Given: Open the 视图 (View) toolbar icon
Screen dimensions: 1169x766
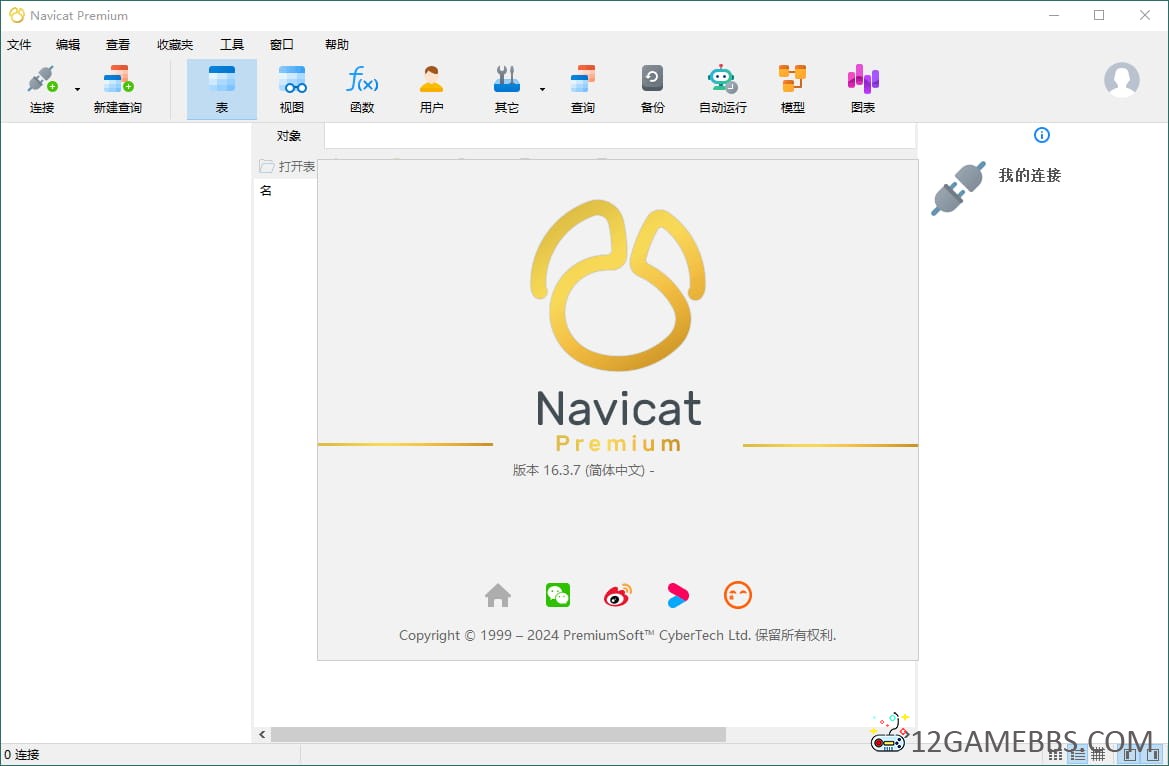Looking at the screenshot, I should click(x=292, y=90).
